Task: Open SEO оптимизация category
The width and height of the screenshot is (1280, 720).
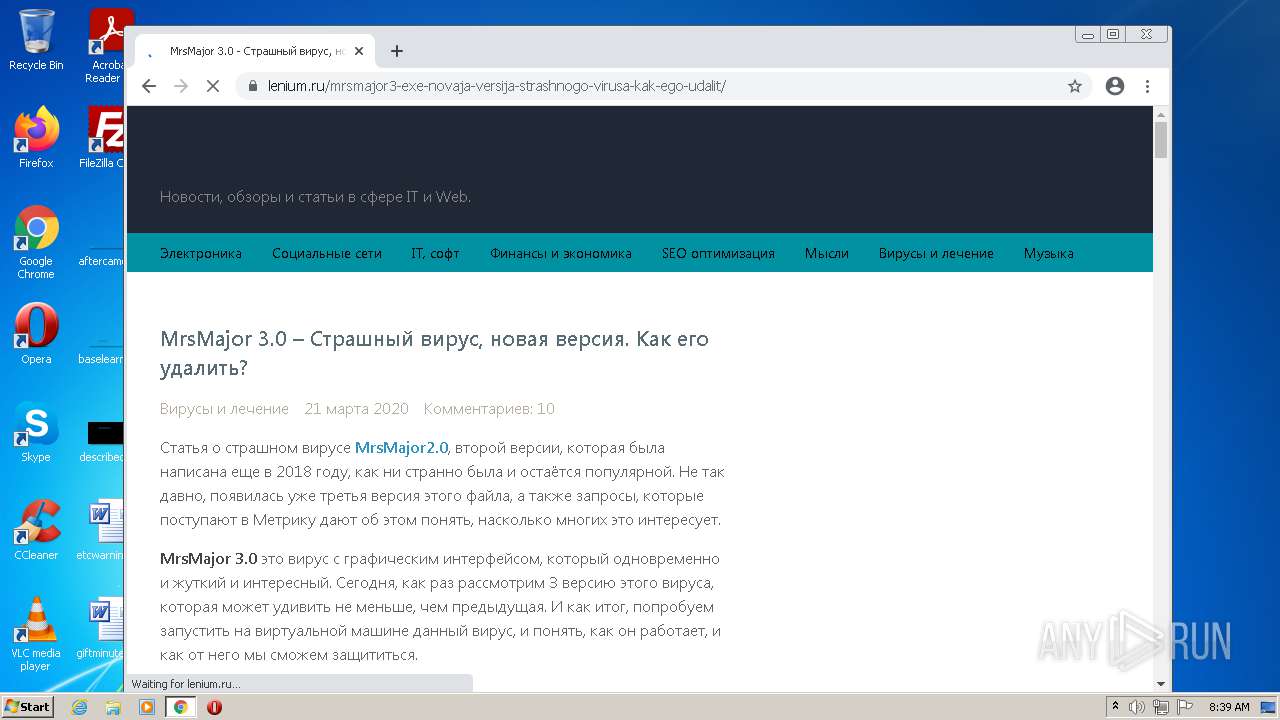Action: (718, 253)
